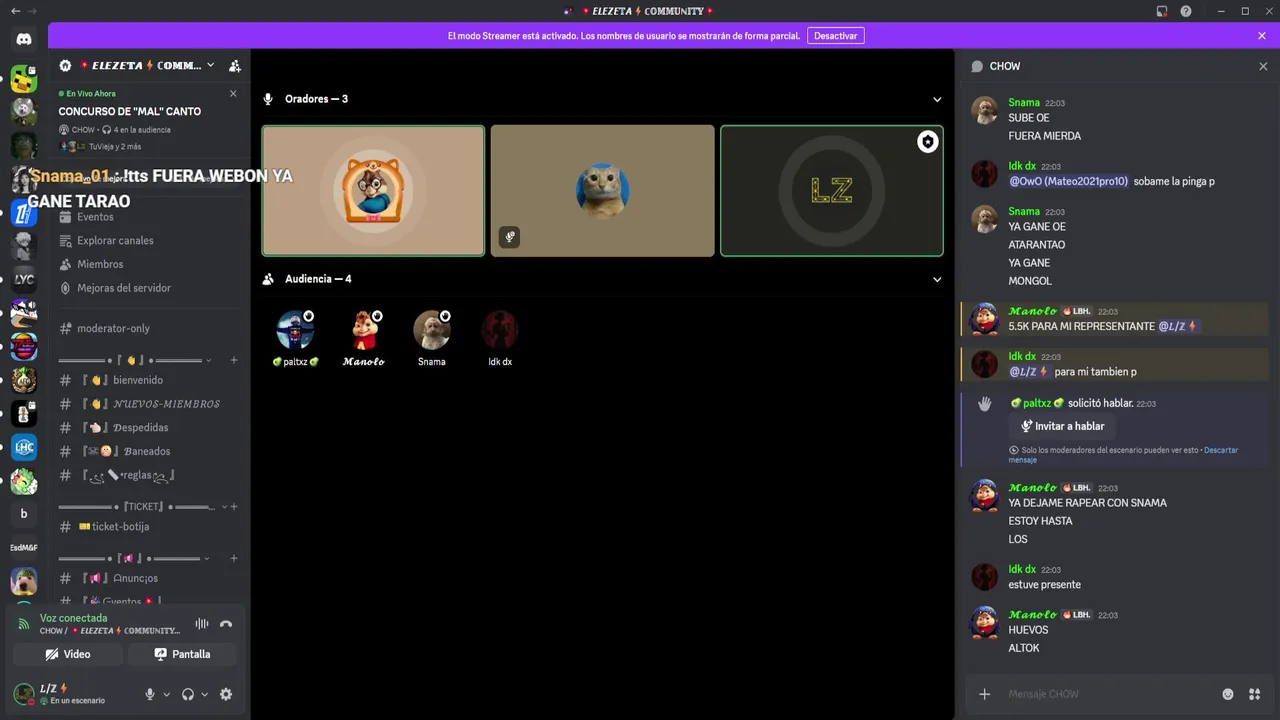Screen dimensions: 1280x720
Task: Select Idk dx in the audience
Action: [500, 338]
